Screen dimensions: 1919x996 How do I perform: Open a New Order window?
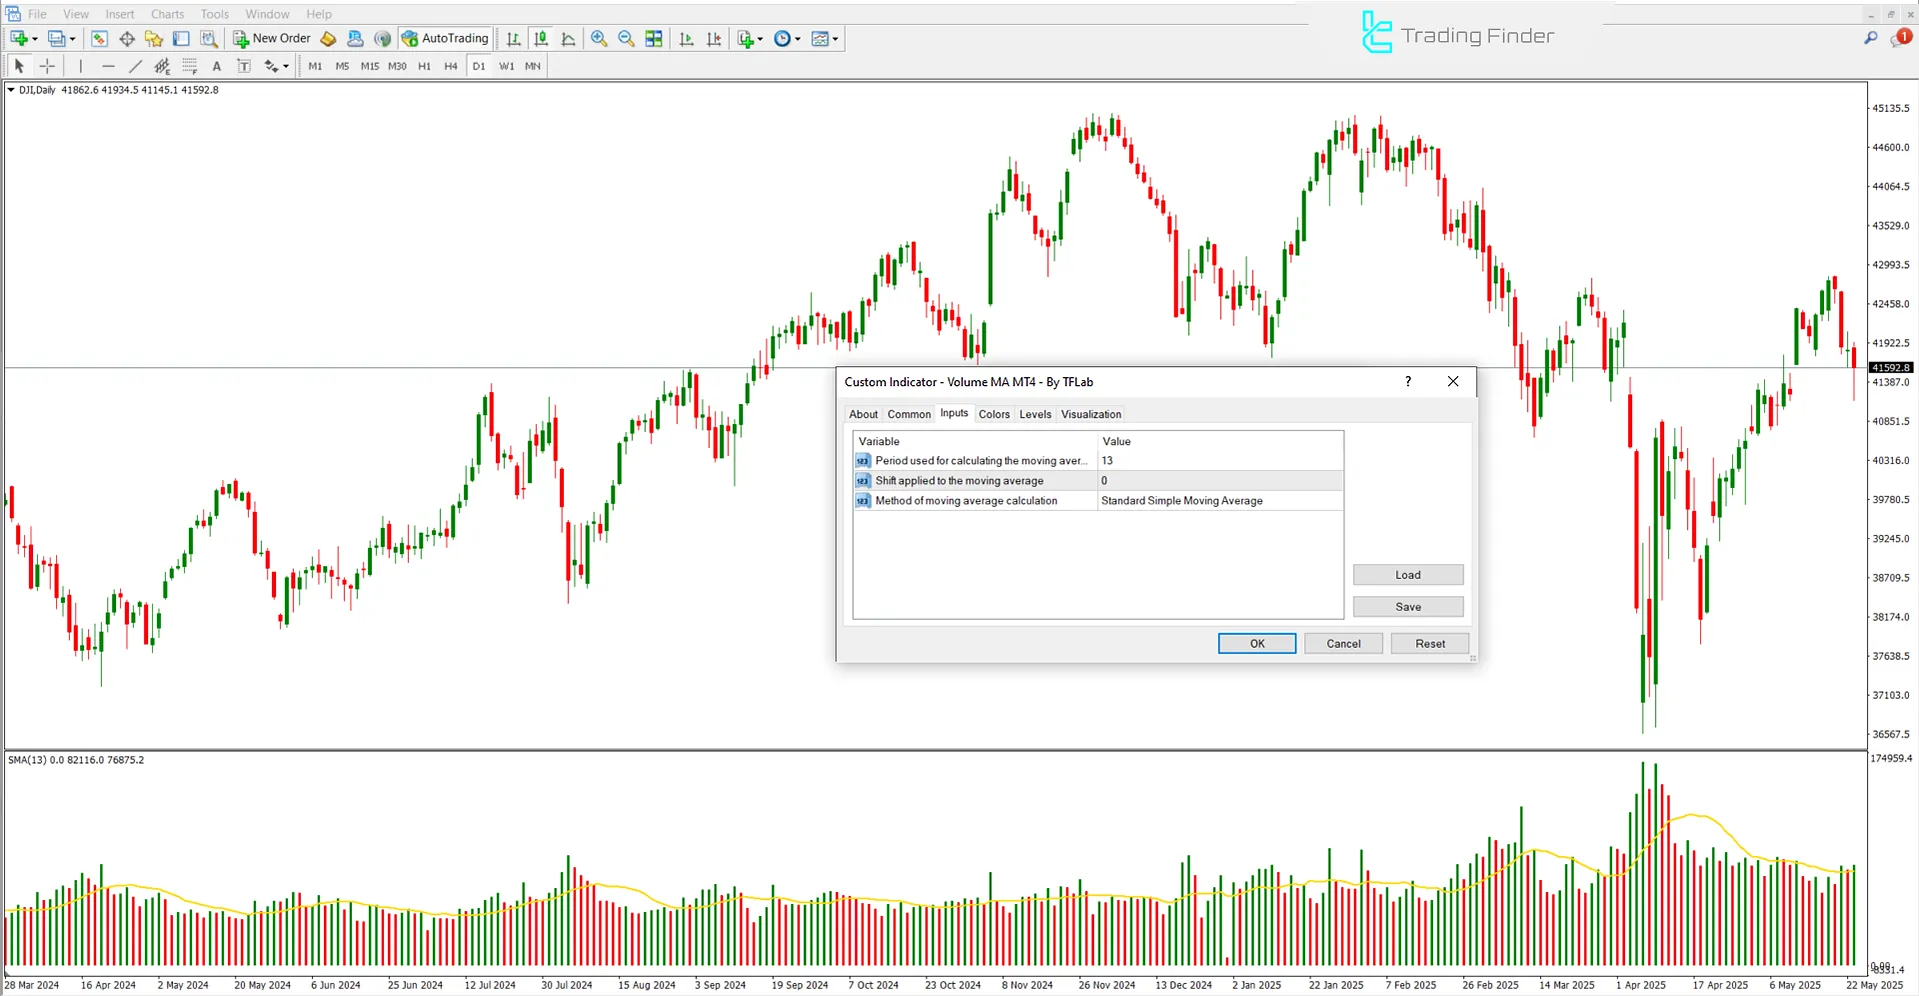(271, 38)
